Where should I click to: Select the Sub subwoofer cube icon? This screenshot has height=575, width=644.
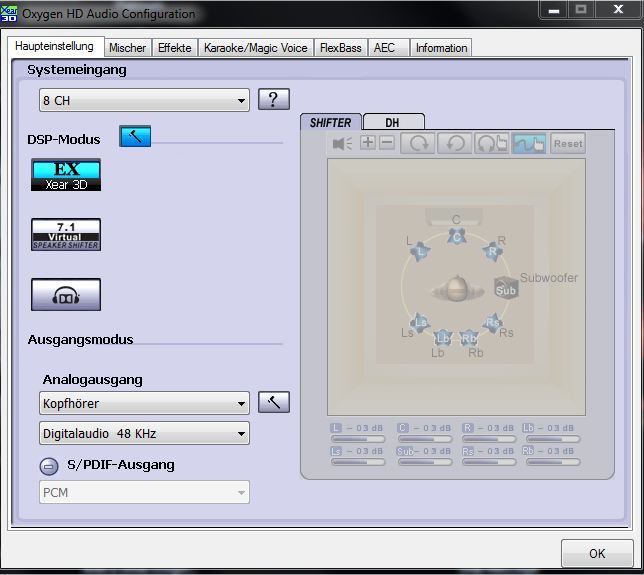point(506,288)
